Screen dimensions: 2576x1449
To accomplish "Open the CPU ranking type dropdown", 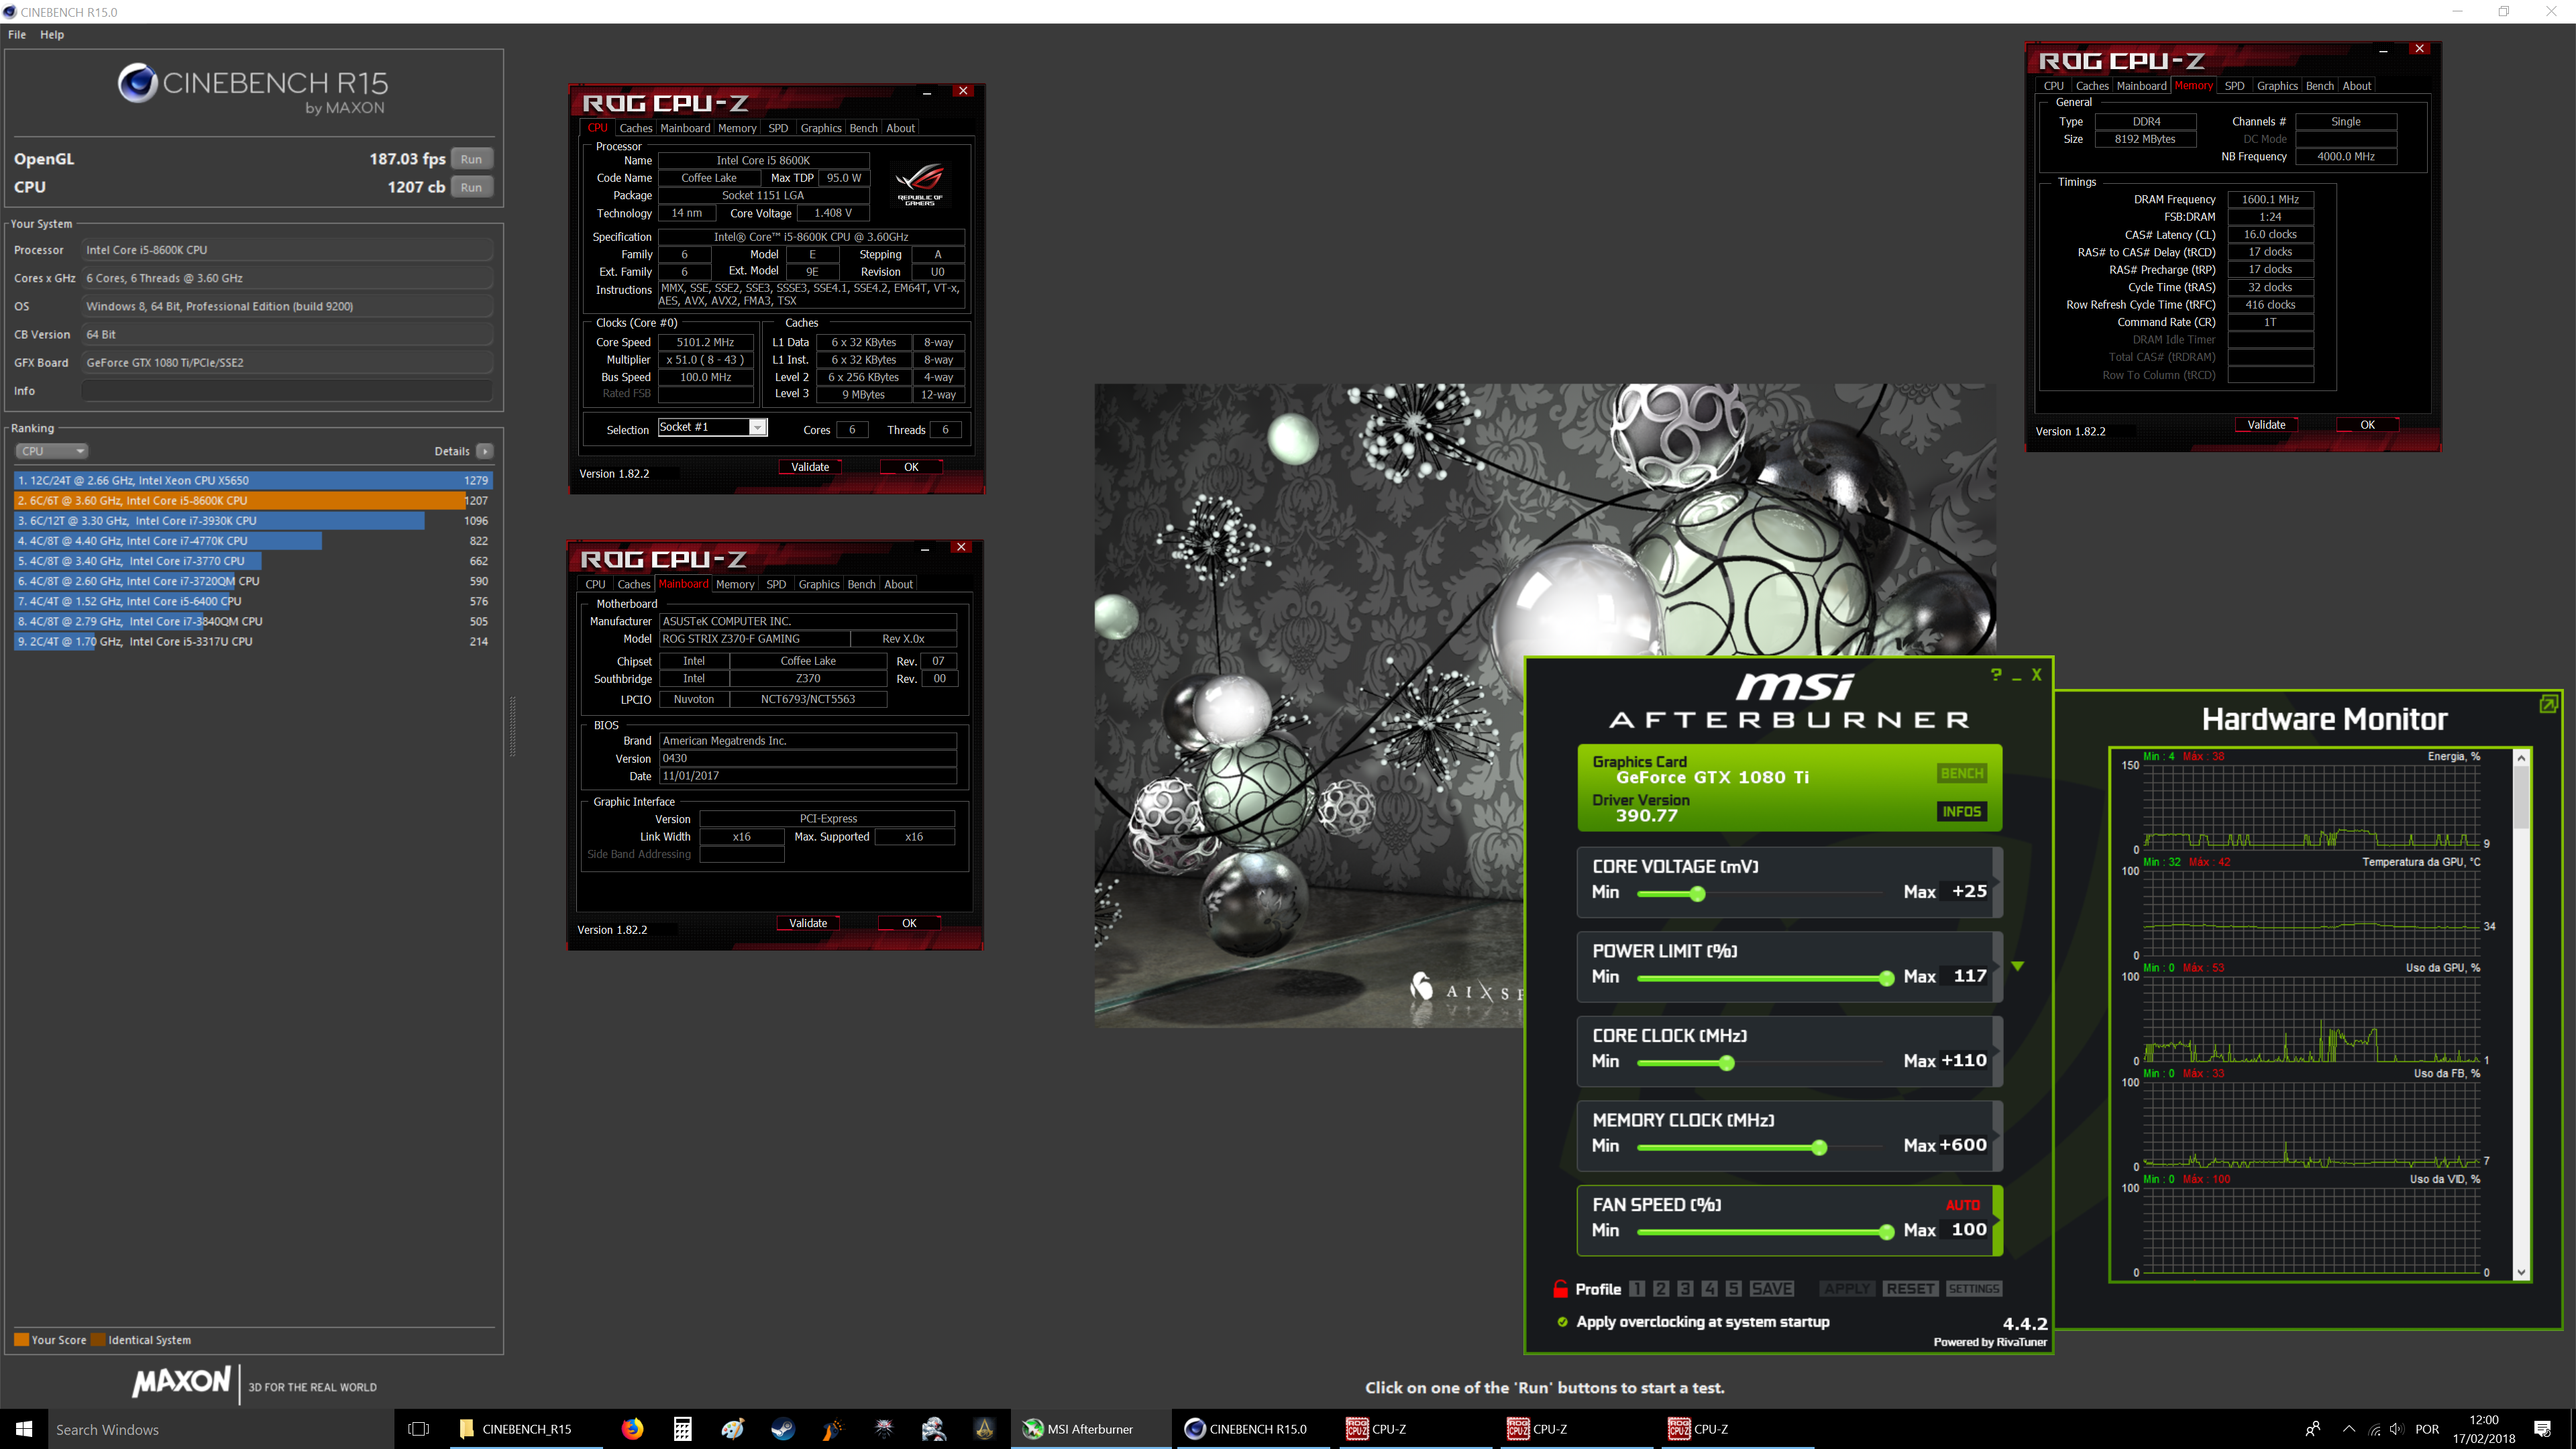I will tap(52, 451).
